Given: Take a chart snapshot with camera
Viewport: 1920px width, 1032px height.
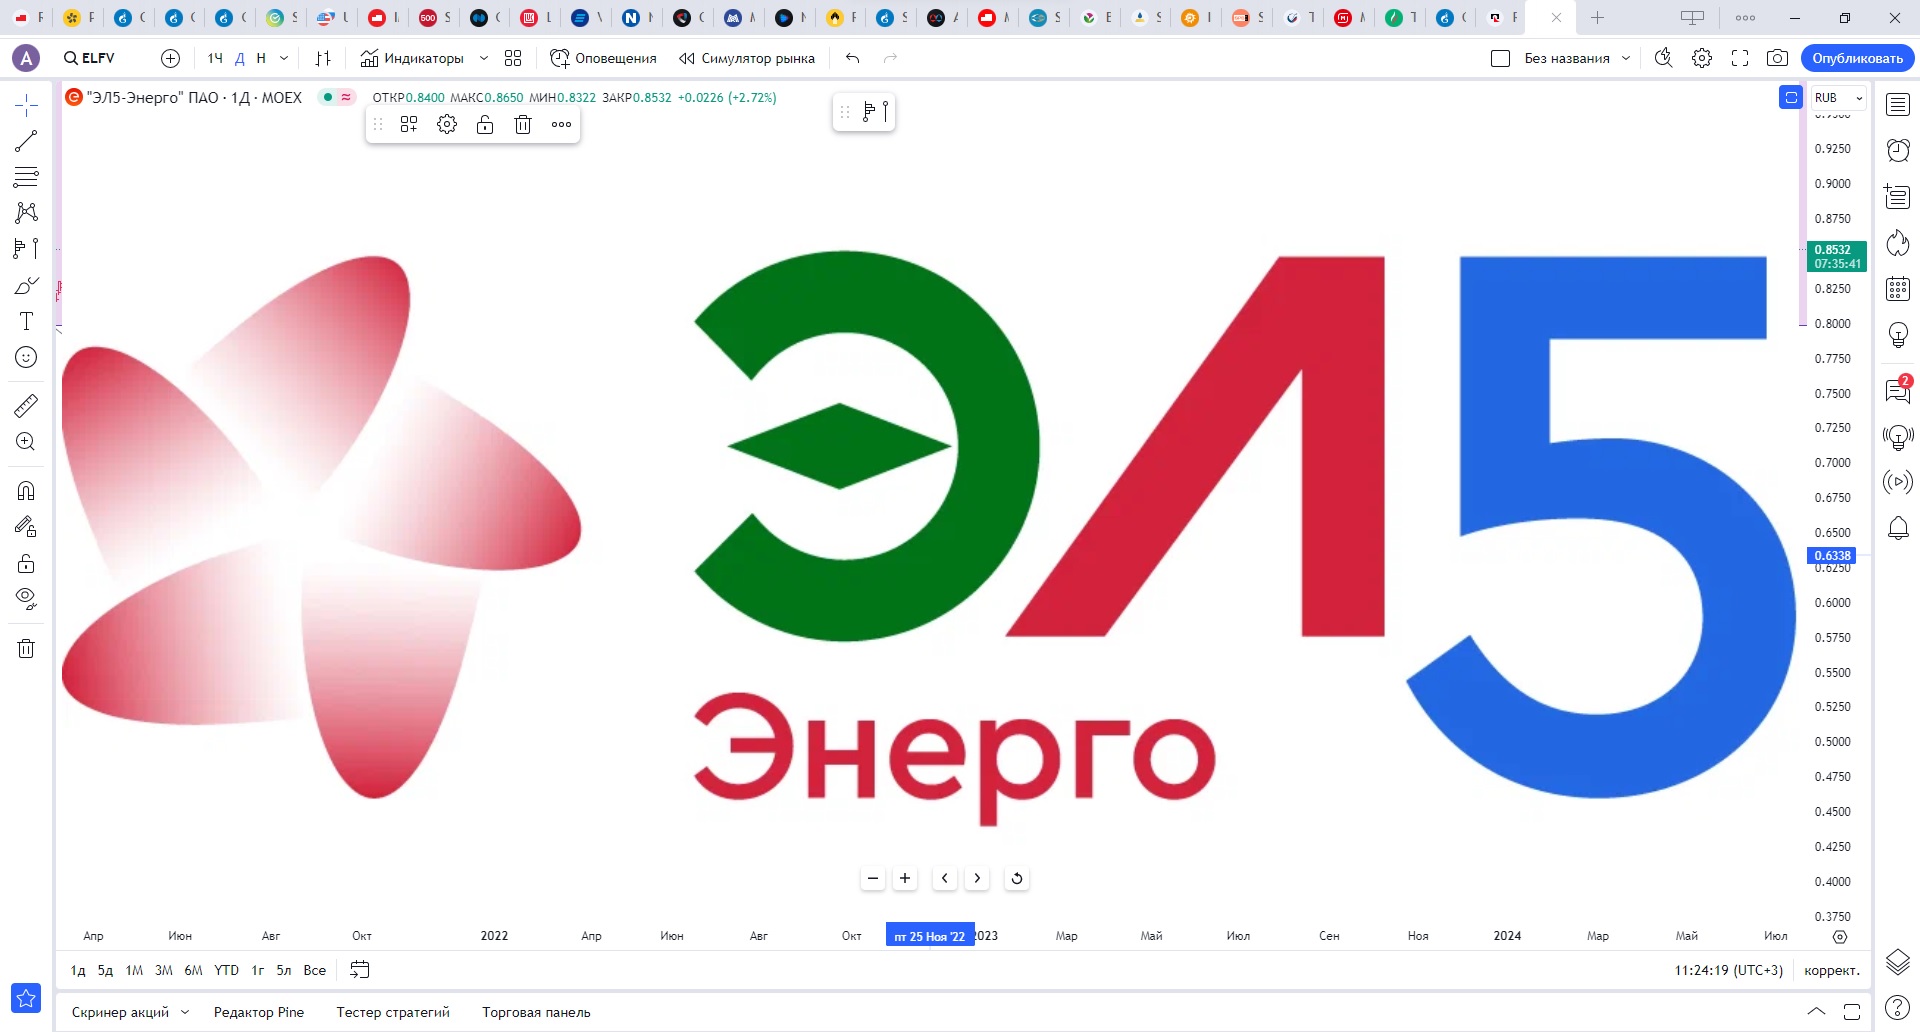Looking at the screenshot, I should pyautogui.click(x=1777, y=58).
